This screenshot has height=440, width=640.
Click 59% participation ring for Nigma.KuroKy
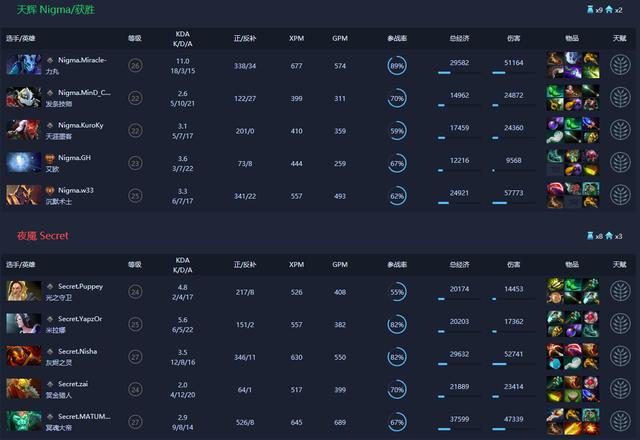[397, 131]
